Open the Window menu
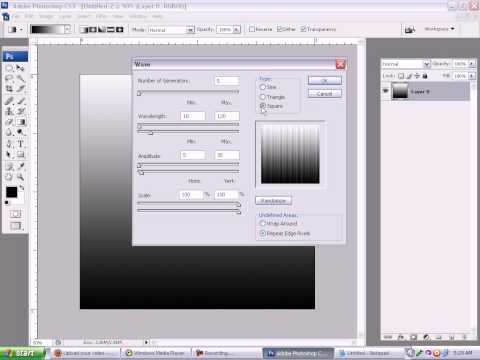The width and height of the screenshot is (480, 360). point(138,16)
